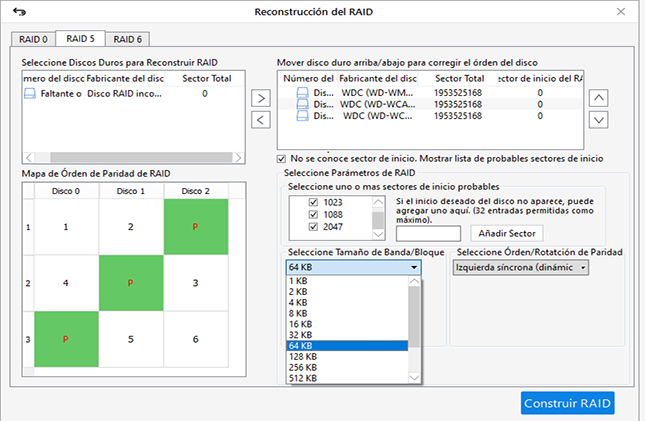This screenshot has width=645, height=421.
Task: Select drive icon of WDC (WD-WC... disk
Action: point(302,116)
